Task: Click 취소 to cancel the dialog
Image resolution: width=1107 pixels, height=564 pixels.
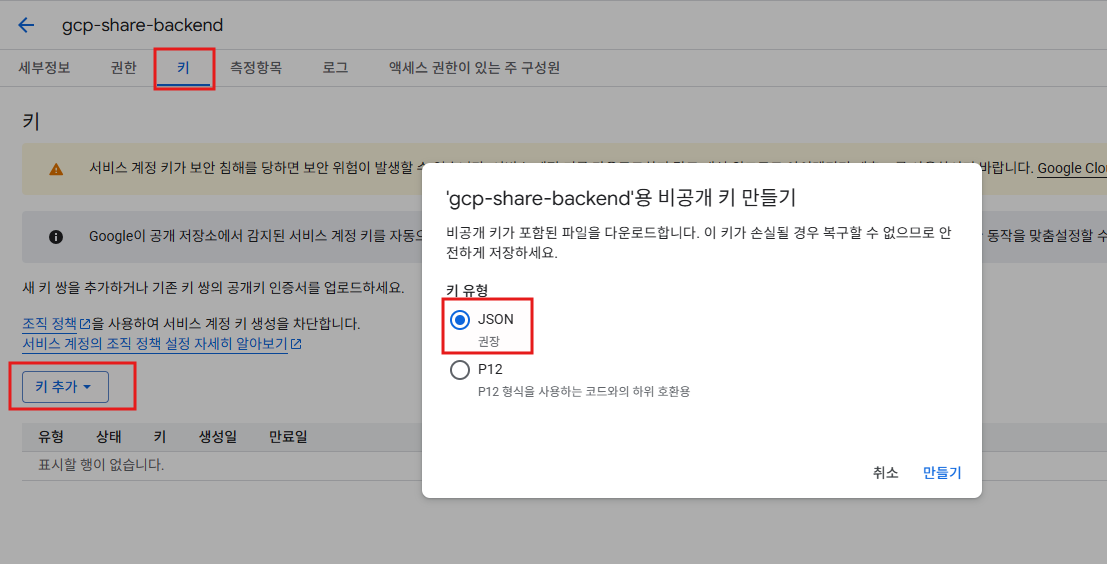Action: point(885,472)
